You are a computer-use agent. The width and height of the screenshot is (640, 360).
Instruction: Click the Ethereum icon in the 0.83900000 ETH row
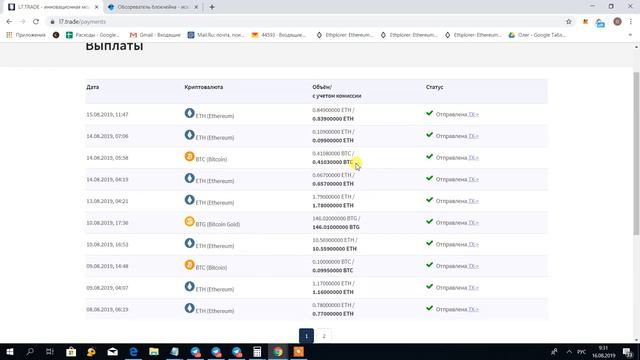189,113
